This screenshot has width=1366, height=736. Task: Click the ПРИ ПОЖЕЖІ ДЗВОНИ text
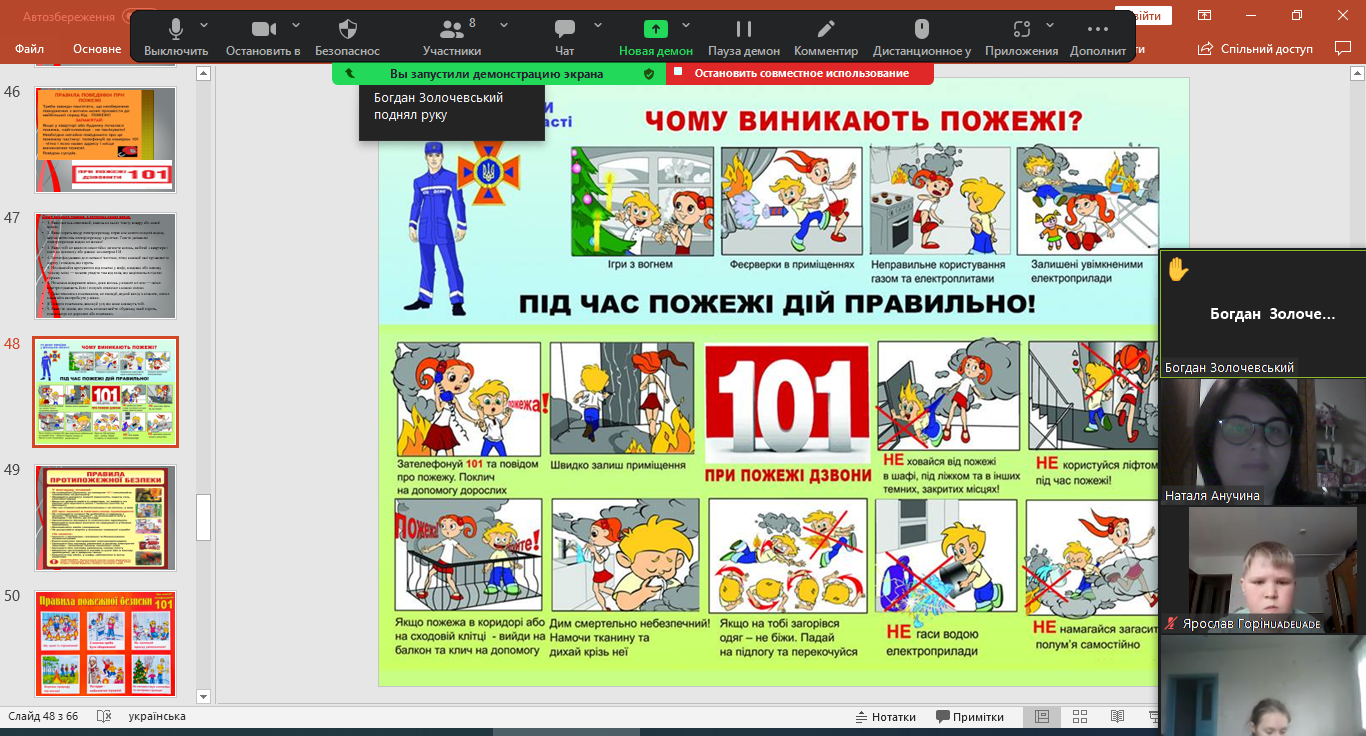(788, 475)
